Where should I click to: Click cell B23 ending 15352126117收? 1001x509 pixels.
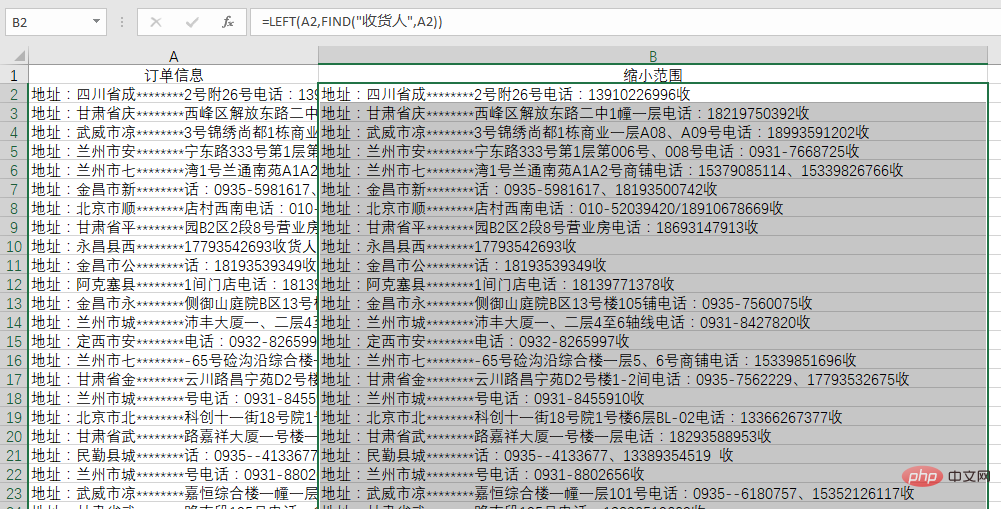tap(652, 493)
